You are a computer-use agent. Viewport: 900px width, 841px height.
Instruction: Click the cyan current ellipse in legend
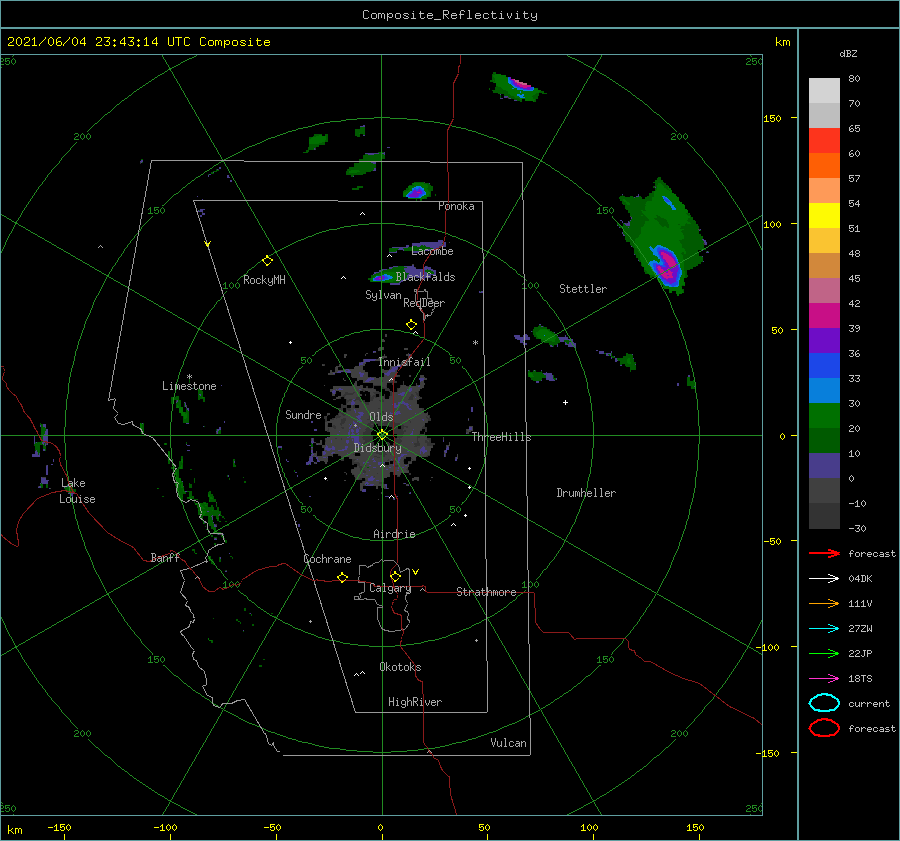click(x=824, y=703)
